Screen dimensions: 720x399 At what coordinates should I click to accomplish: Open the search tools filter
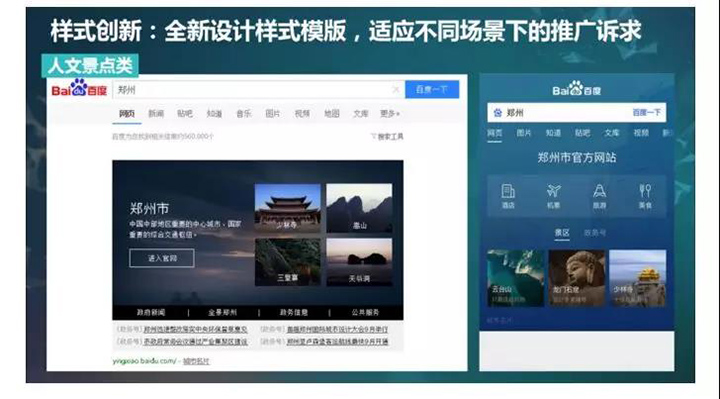[x=387, y=136]
